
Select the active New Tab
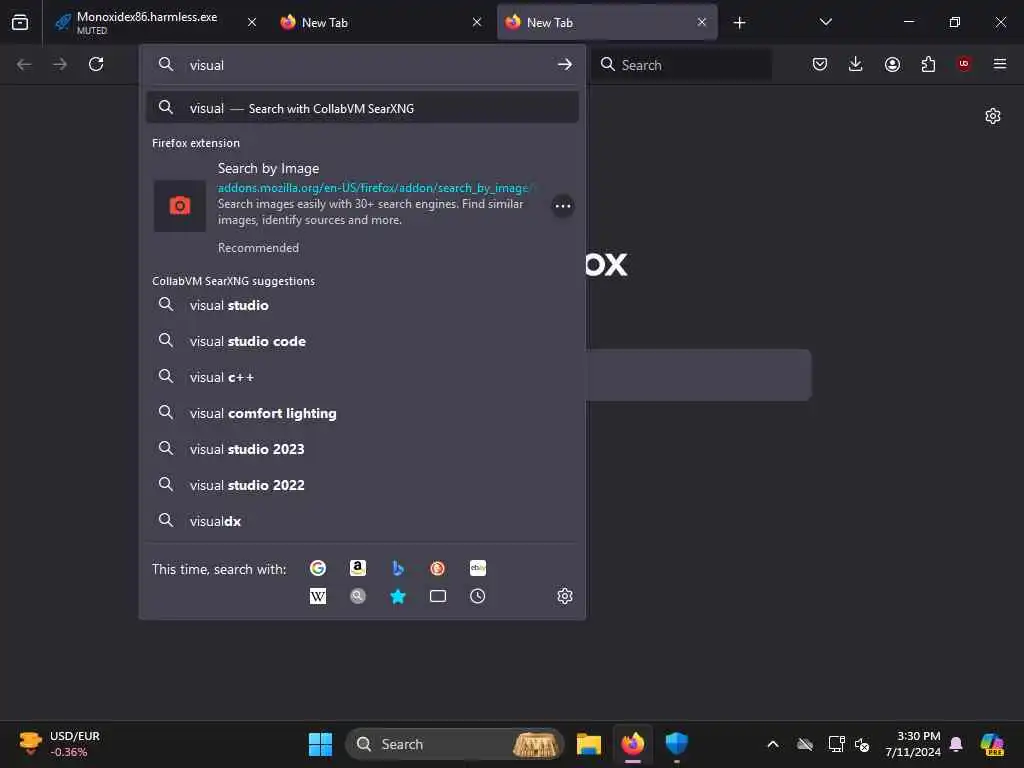click(607, 22)
